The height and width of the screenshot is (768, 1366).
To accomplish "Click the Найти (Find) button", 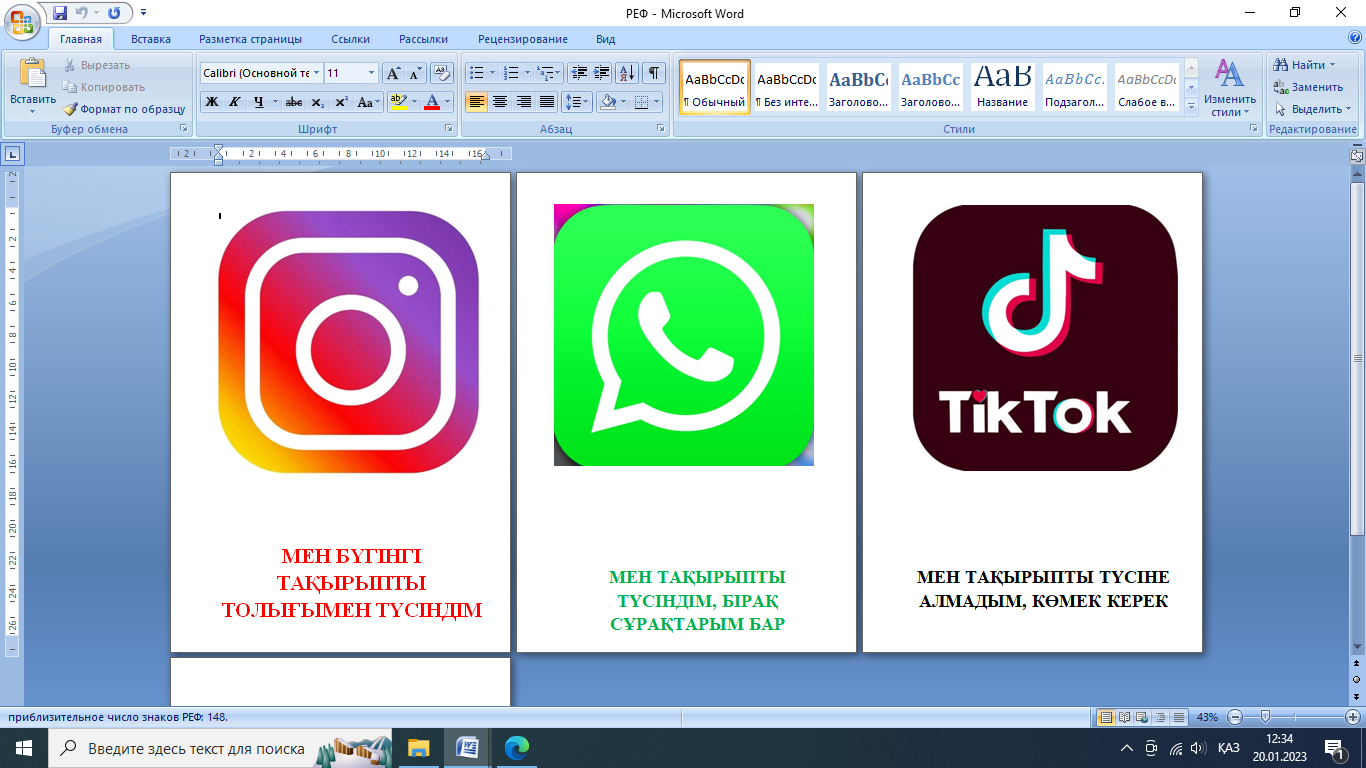I will (x=1307, y=65).
